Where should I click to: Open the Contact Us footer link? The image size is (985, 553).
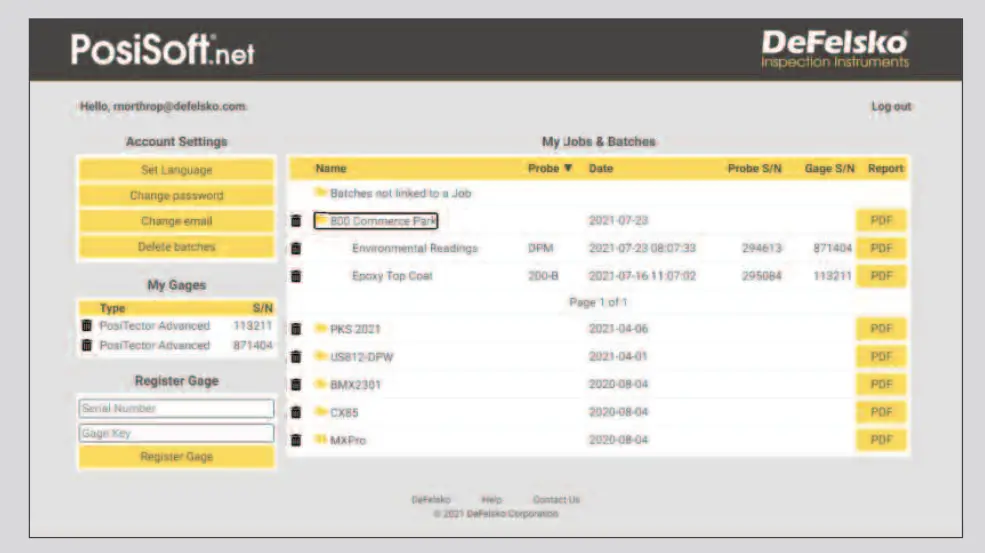click(556, 500)
